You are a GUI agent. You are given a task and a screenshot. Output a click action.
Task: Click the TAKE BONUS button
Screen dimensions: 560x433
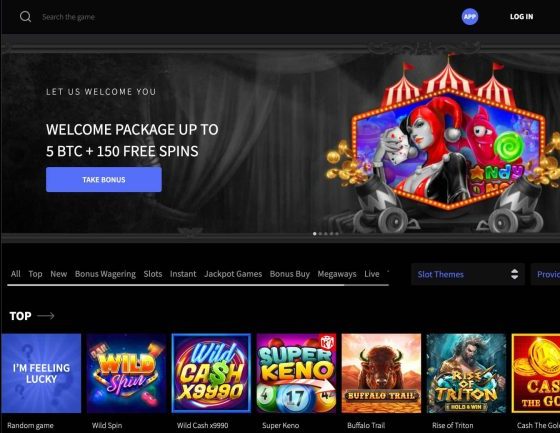(104, 179)
